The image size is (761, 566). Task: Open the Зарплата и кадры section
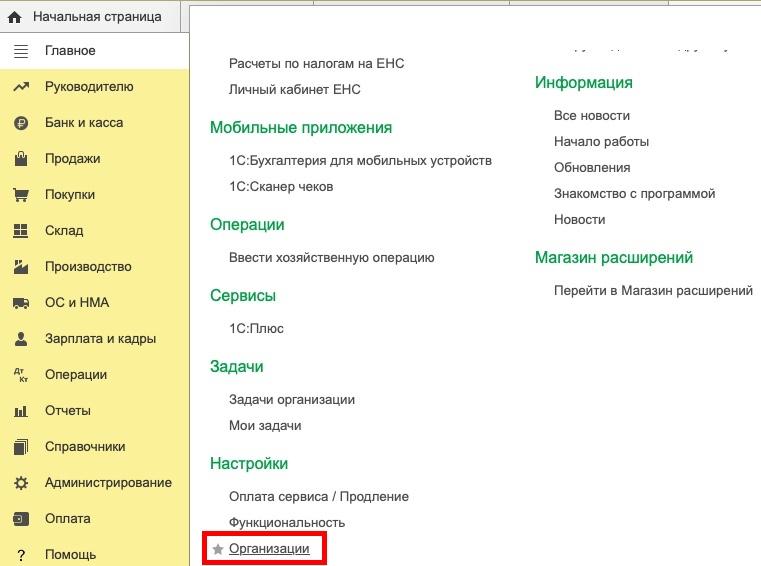point(100,339)
